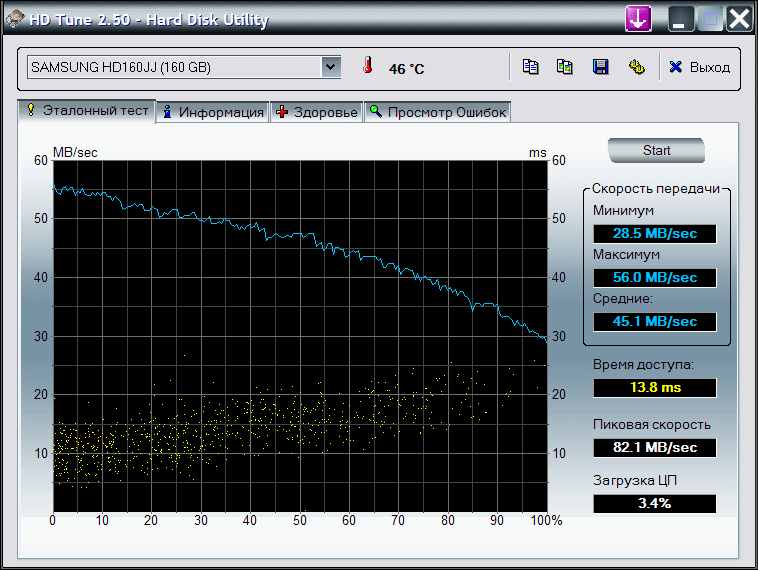The image size is (758, 570).
Task: Copy benchmark info to clipboard icon
Action: point(530,67)
